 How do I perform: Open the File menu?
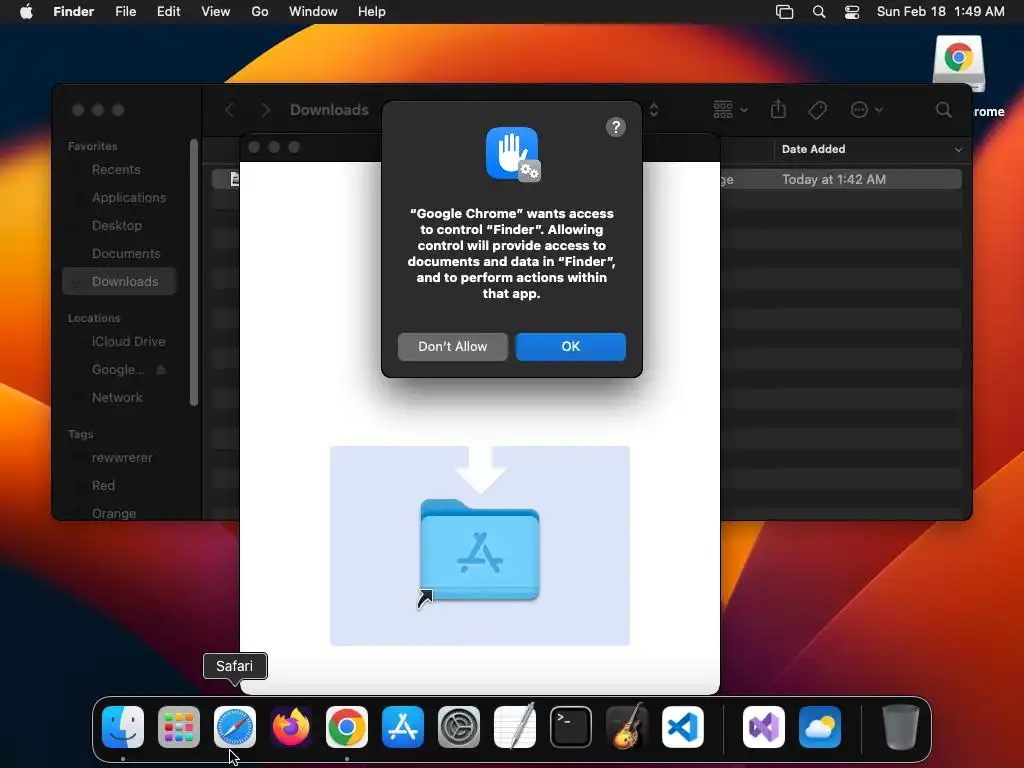[125, 12]
